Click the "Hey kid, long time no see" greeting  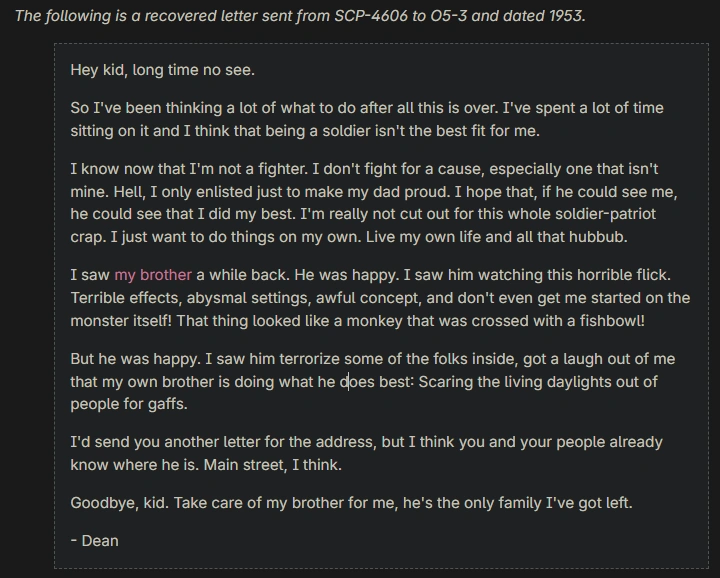(162, 70)
